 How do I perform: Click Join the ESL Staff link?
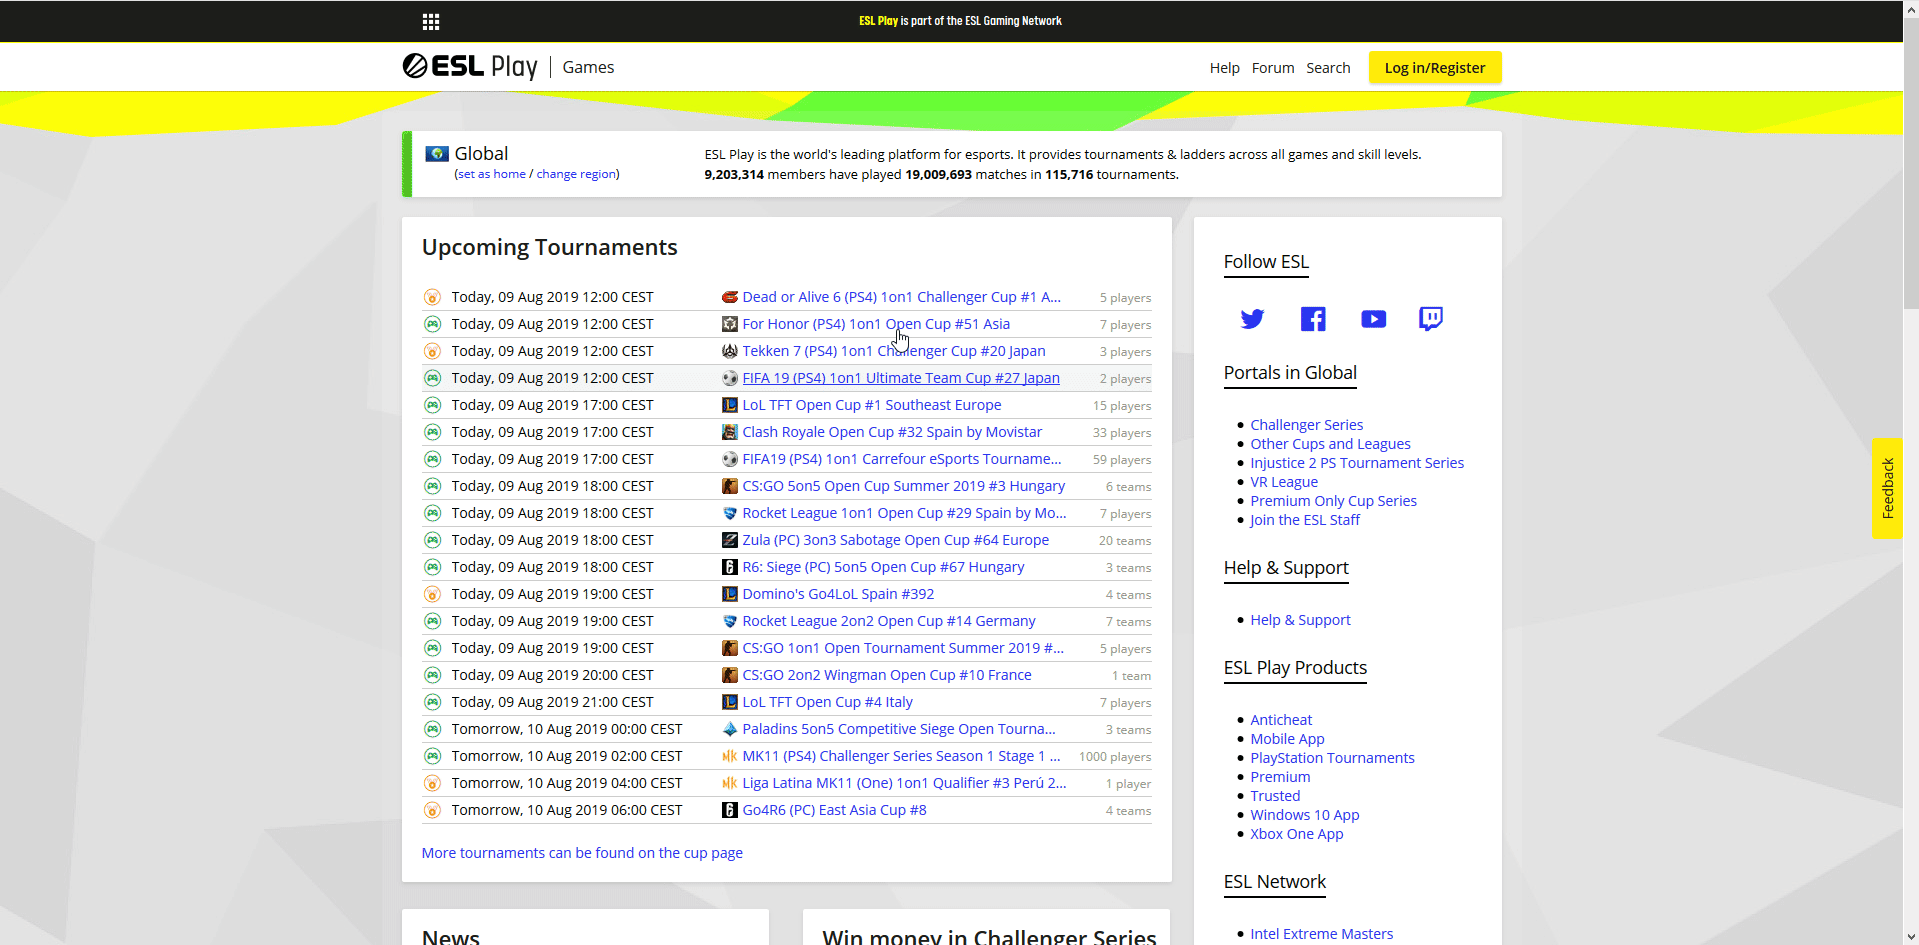(1305, 520)
